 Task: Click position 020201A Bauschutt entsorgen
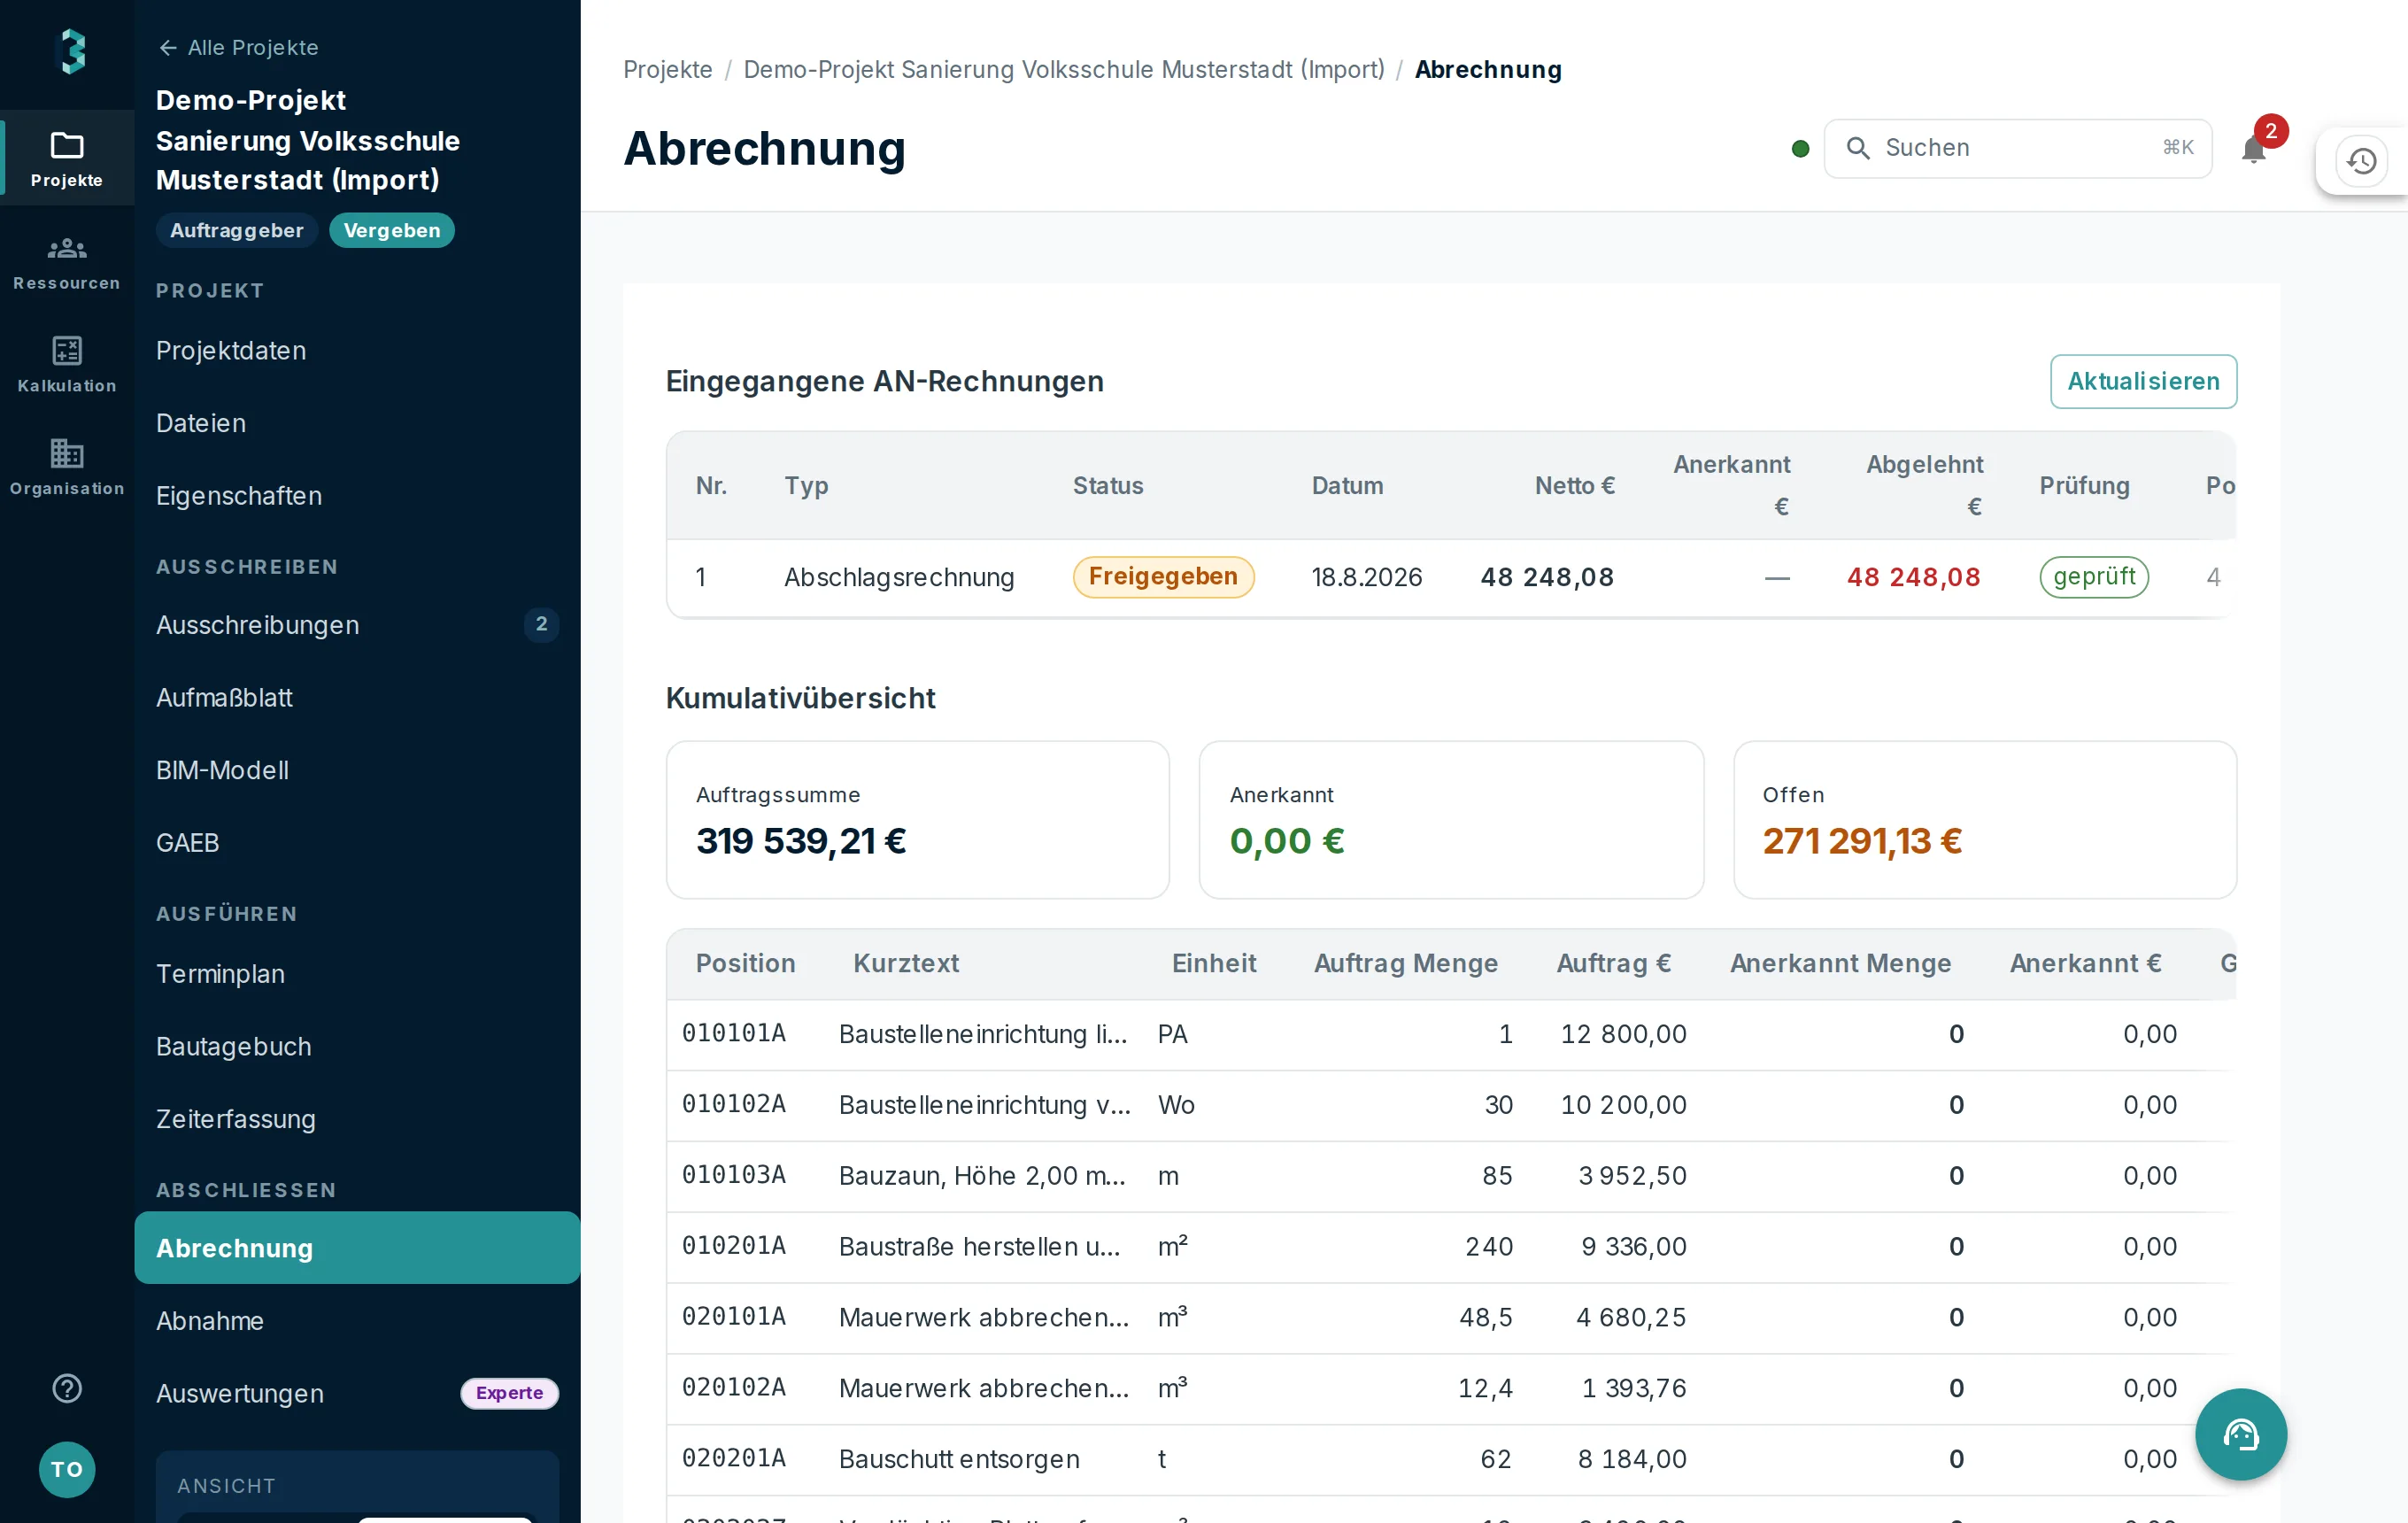(1451, 1459)
